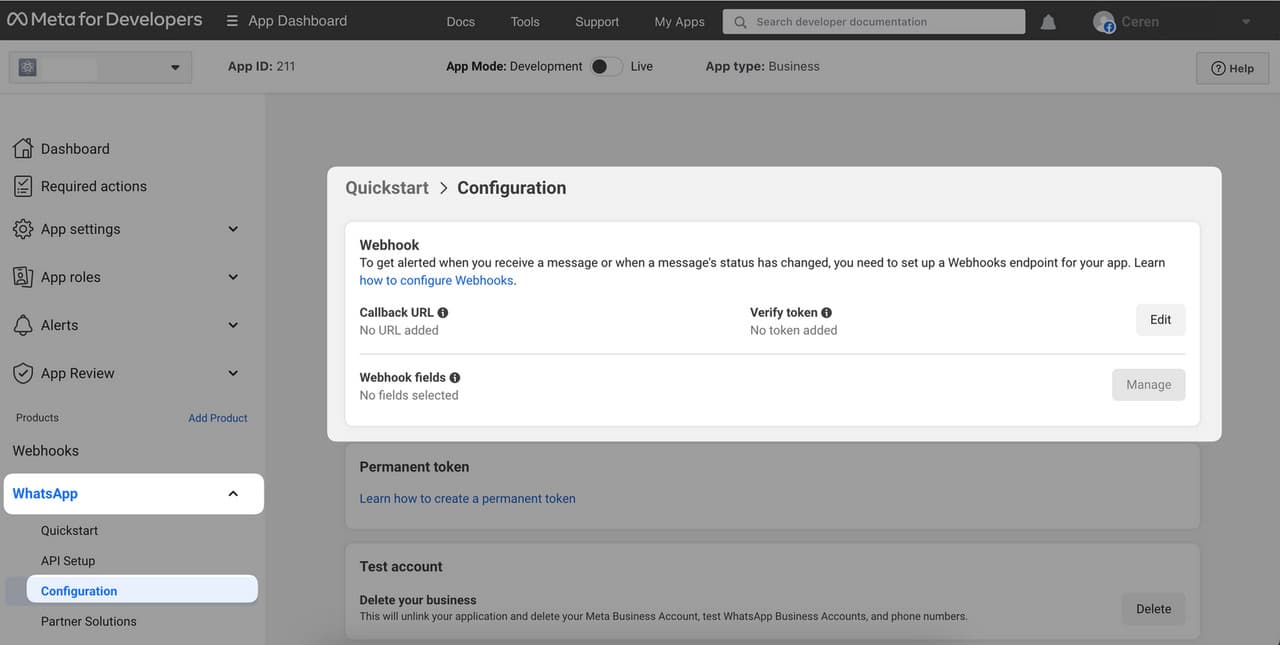Image resolution: width=1280 pixels, height=645 pixels.
Task: Select Quickstart under WhatsApp
Action: [x=69, y=531]
